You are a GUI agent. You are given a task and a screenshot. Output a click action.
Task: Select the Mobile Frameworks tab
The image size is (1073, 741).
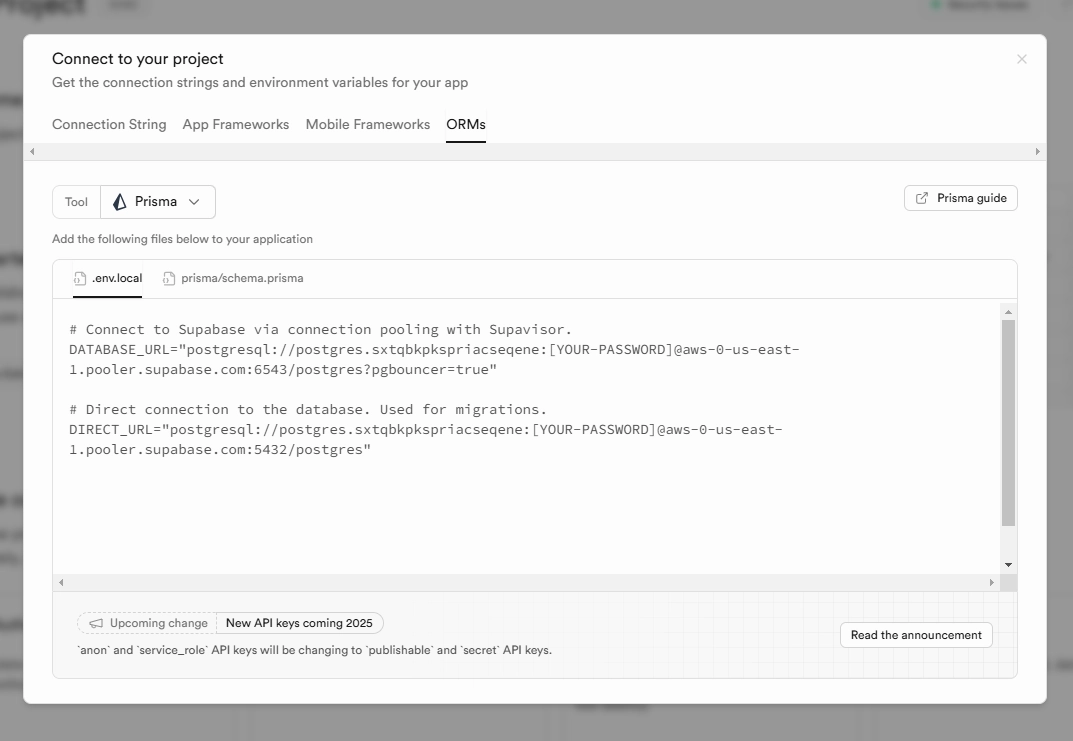click(x=367, y=125)
